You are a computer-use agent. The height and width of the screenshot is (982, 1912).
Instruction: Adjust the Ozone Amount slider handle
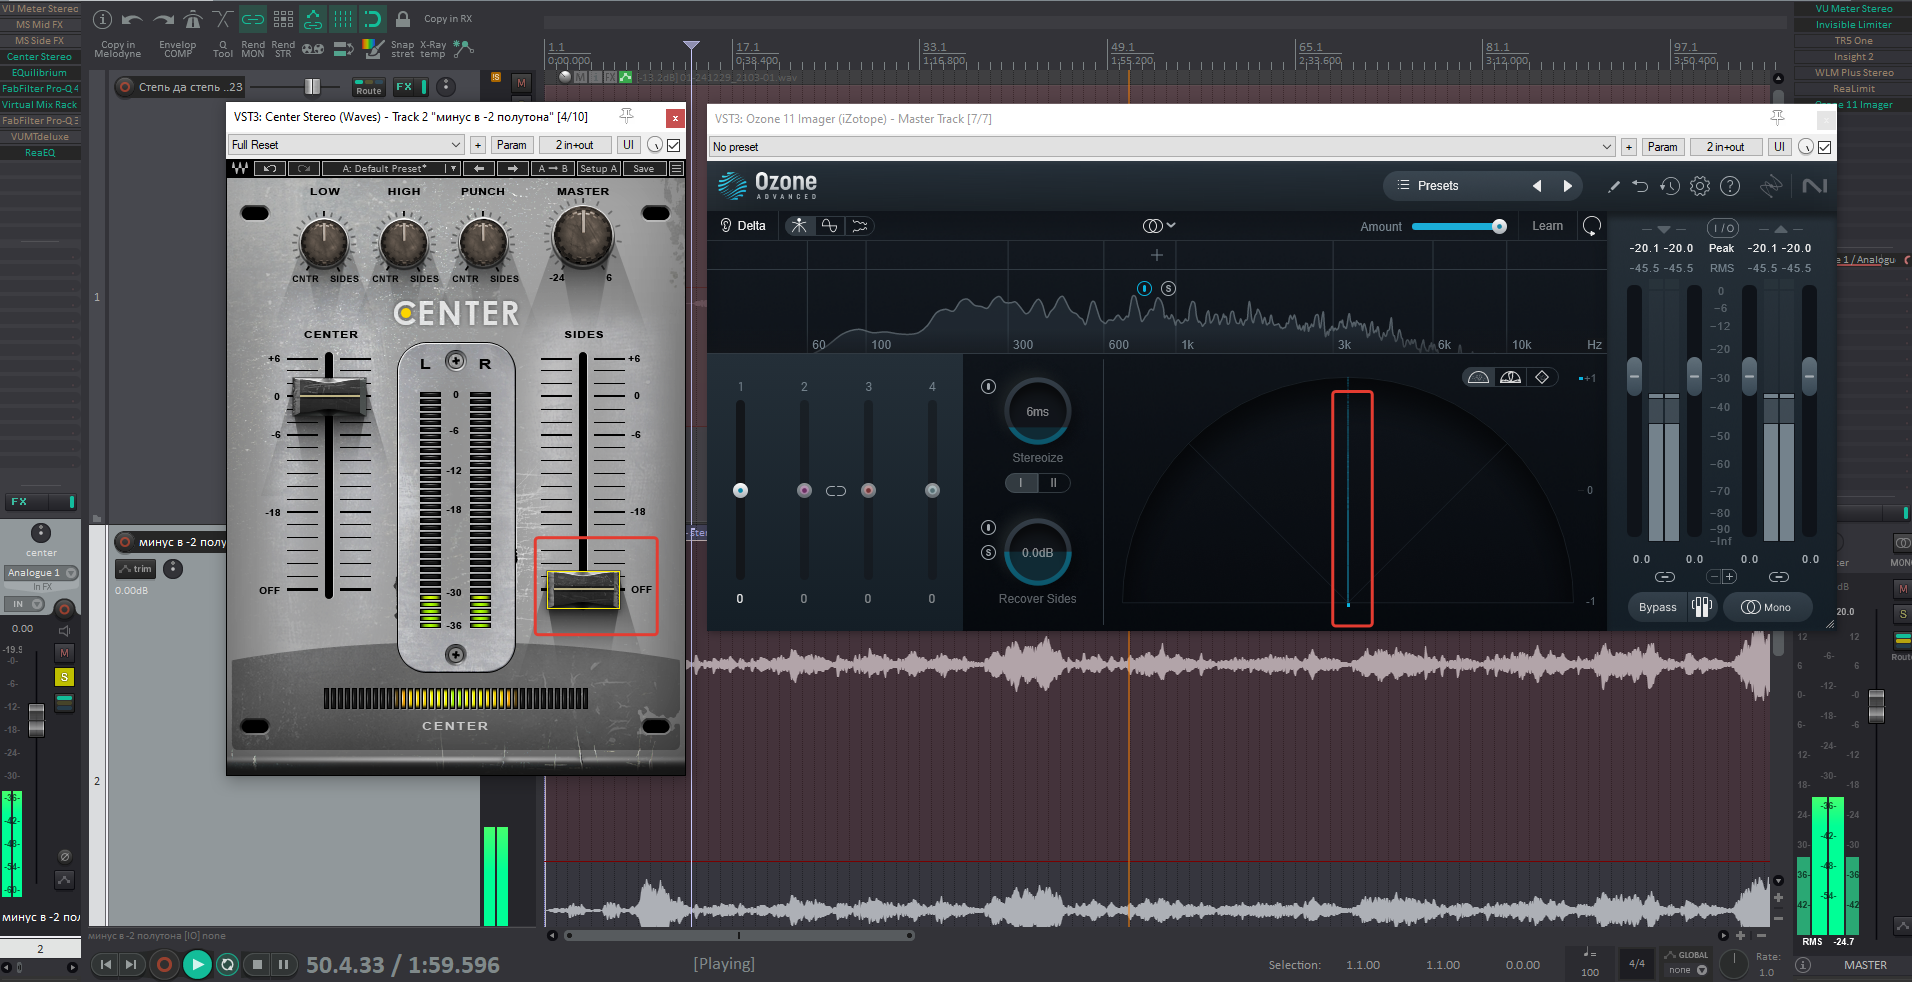pos(1499,227)
